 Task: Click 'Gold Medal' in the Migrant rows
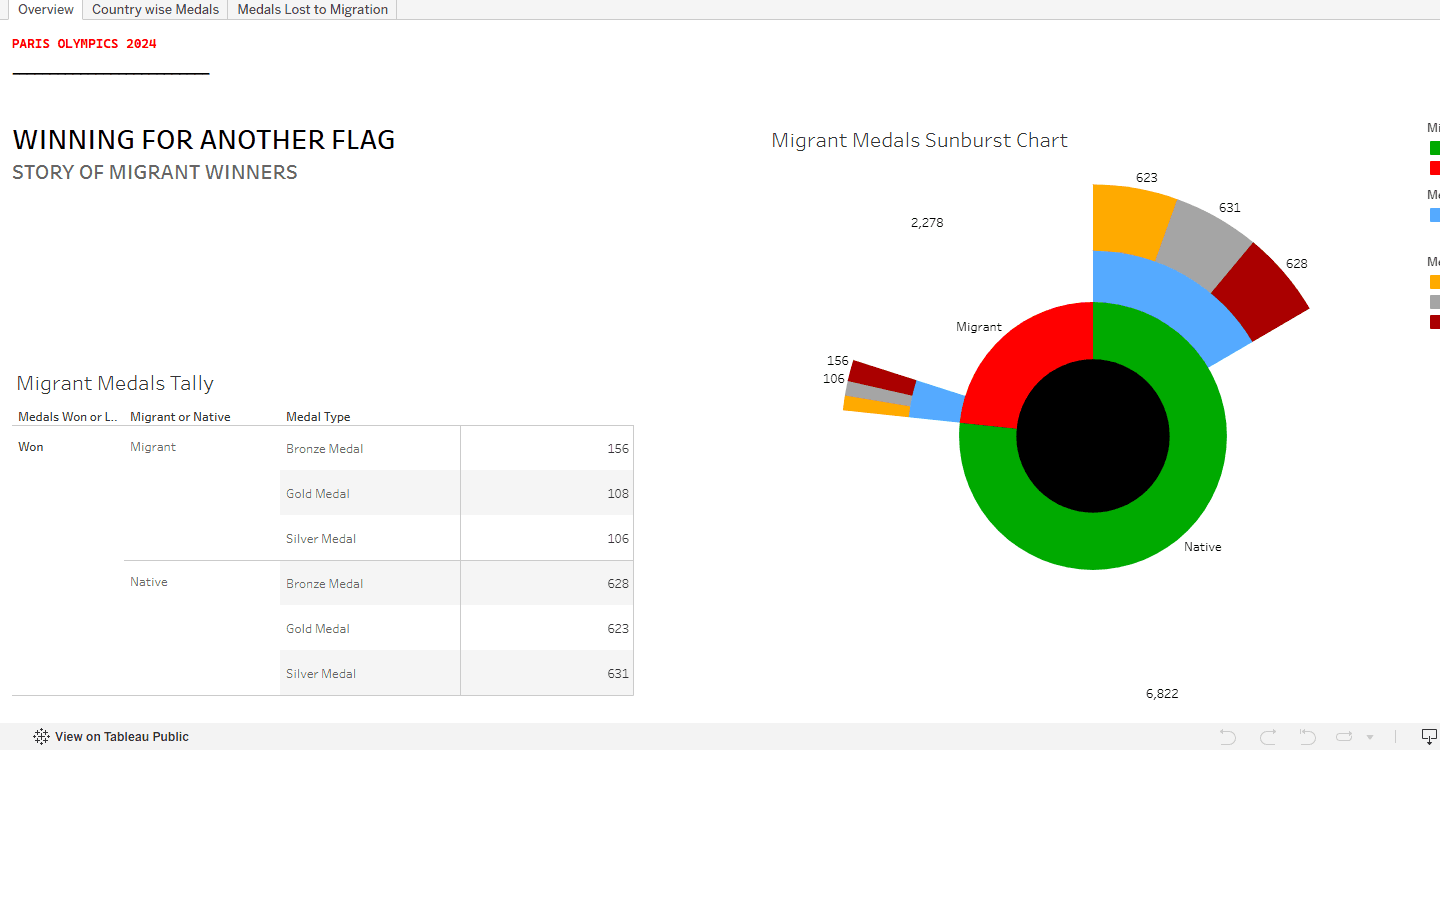point(318,494)
